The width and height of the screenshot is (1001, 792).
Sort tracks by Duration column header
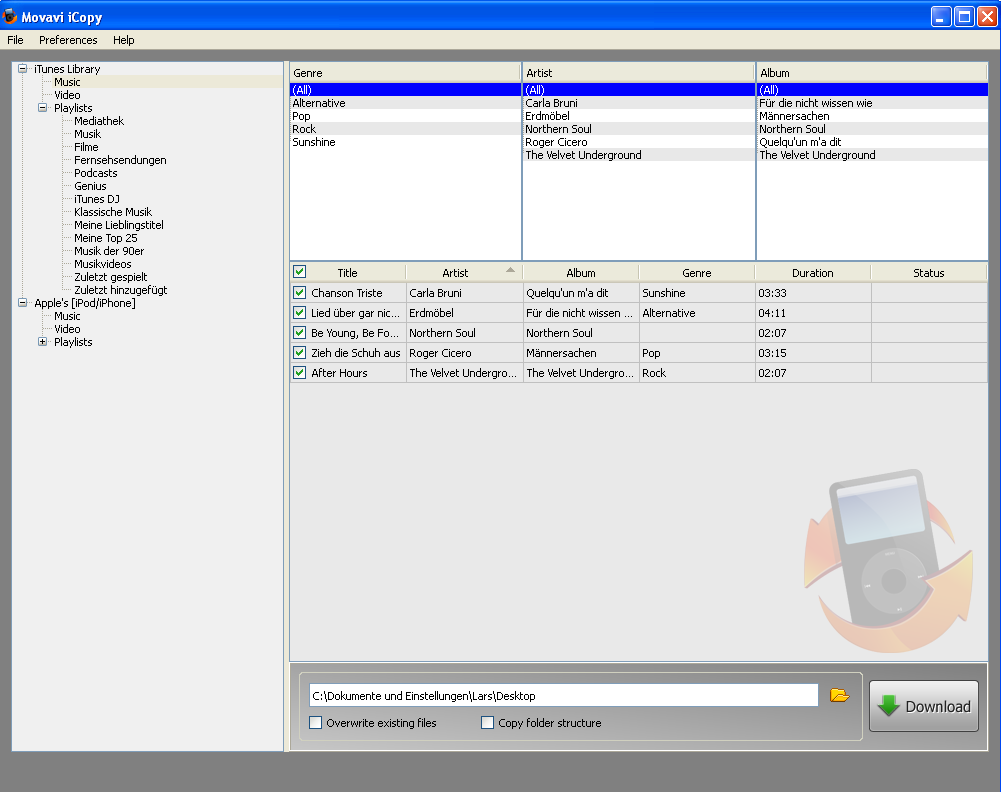(812, 273)
